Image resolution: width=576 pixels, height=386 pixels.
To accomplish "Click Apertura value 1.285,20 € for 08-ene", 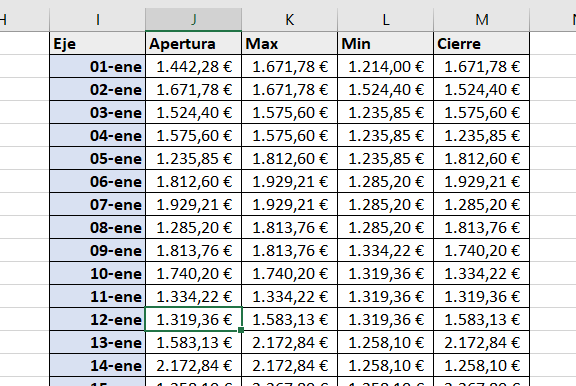I will [194, 228].
